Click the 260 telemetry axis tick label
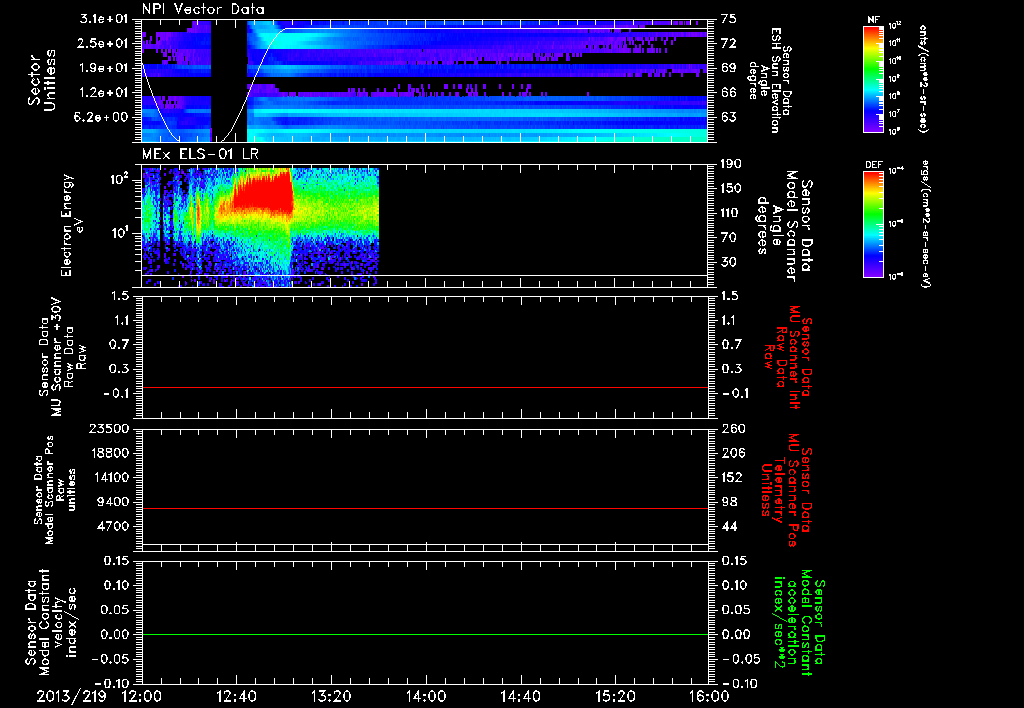The height and width of the screenshot is (708, 1024). pos(732,428)
